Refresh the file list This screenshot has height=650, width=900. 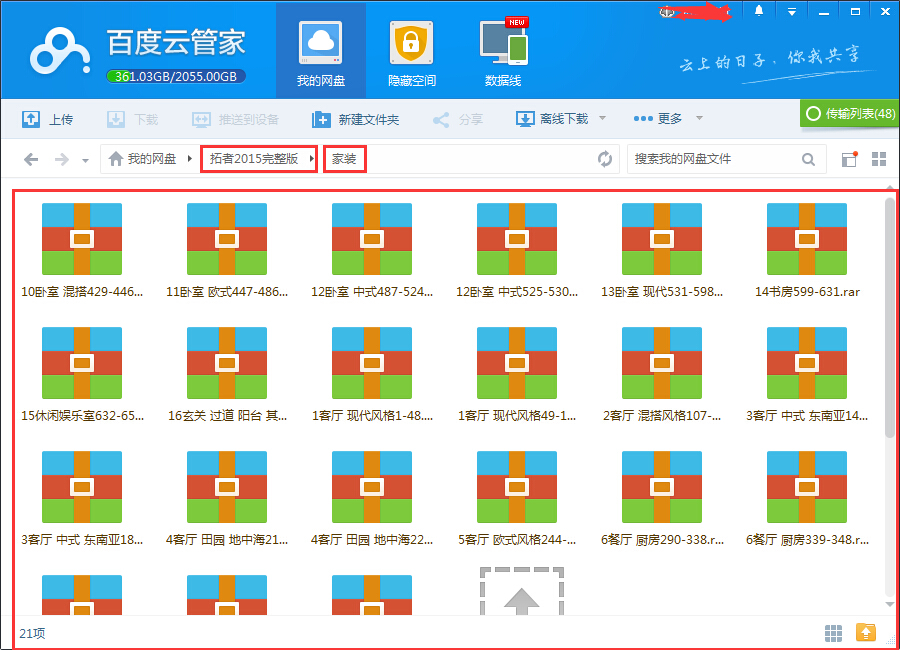pos(604,159)
